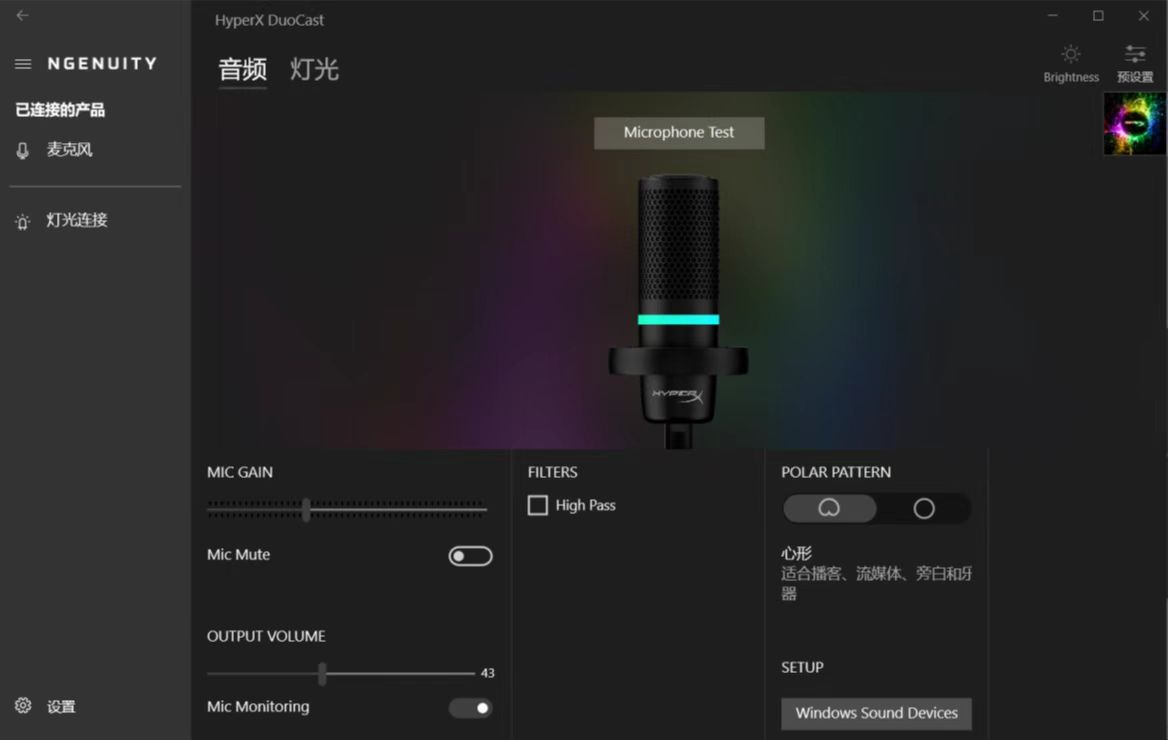Click the Mic Gain slider track

click(x=347, y=510)
